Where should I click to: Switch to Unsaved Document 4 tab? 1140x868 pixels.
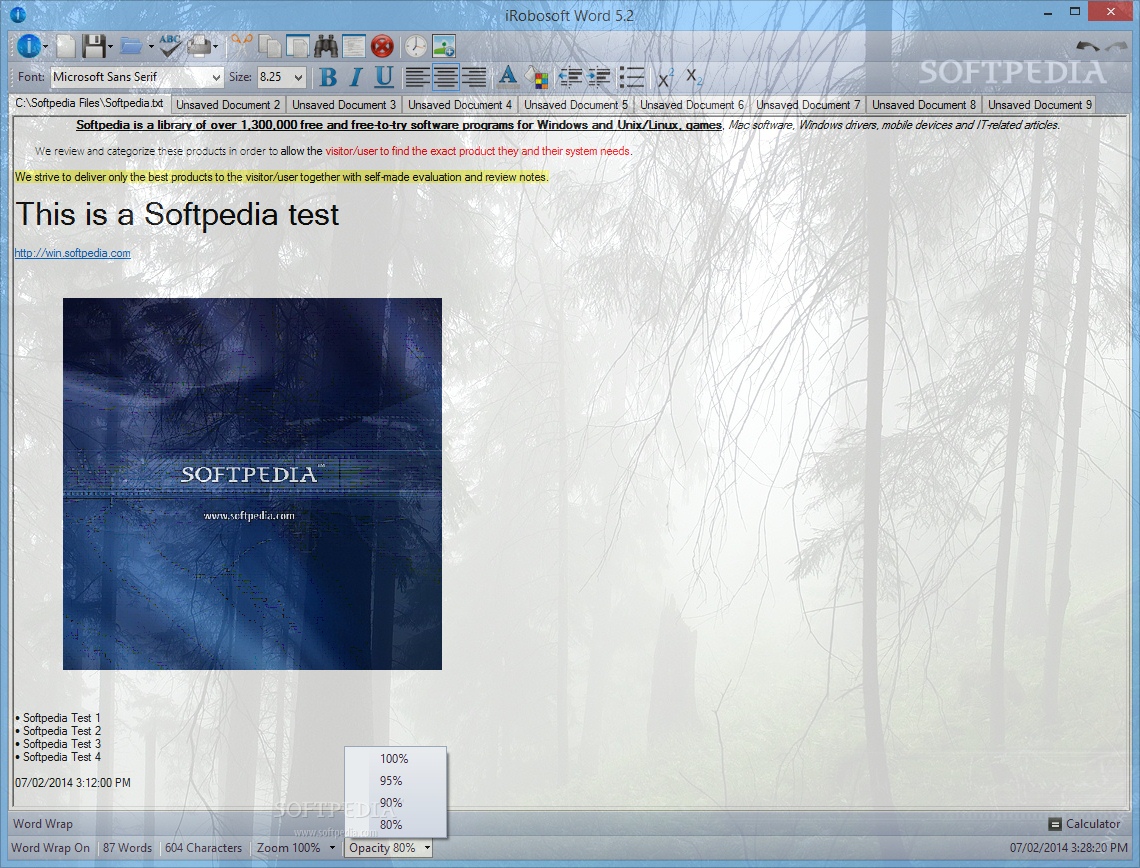pyautogui.click(x=459, y=105)
